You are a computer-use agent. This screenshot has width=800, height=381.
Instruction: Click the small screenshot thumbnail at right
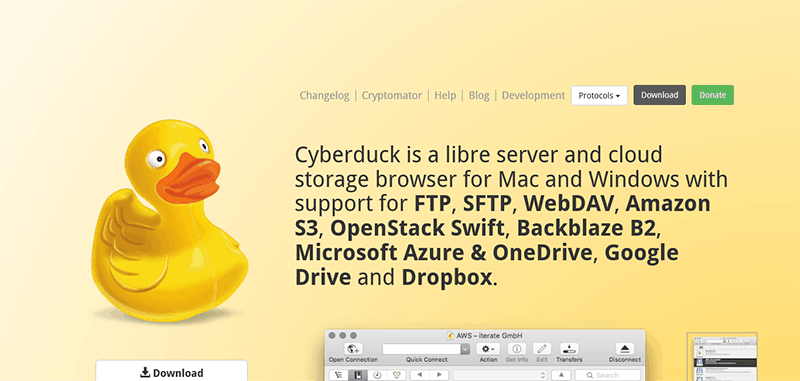[722, 357]
